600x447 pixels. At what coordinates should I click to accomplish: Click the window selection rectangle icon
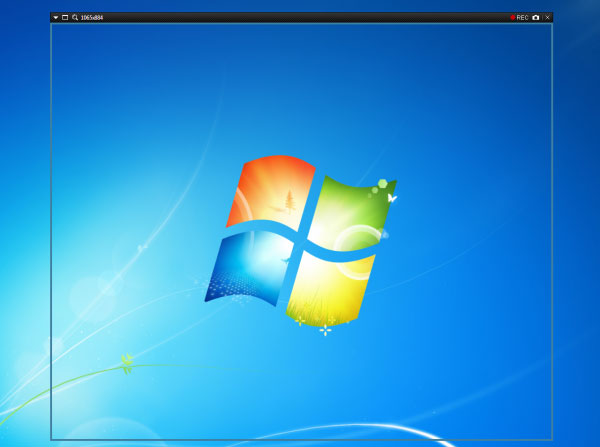pos(65,18)
